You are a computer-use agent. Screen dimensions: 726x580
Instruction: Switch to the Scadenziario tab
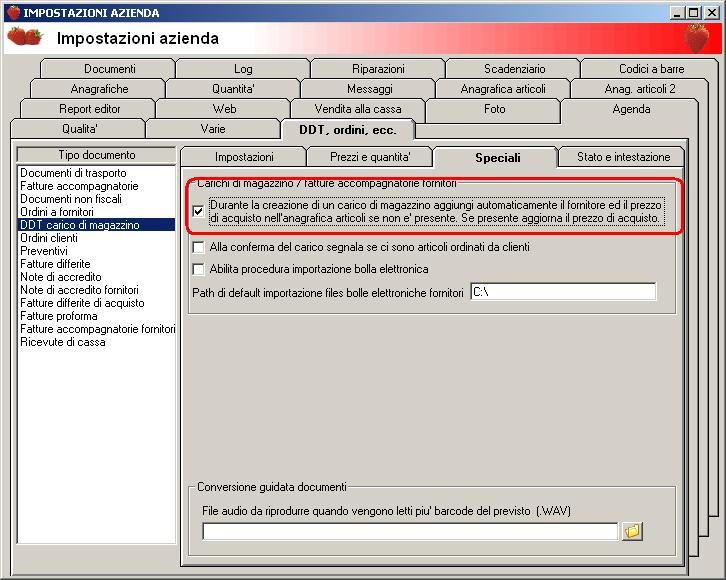coord(514,69)
